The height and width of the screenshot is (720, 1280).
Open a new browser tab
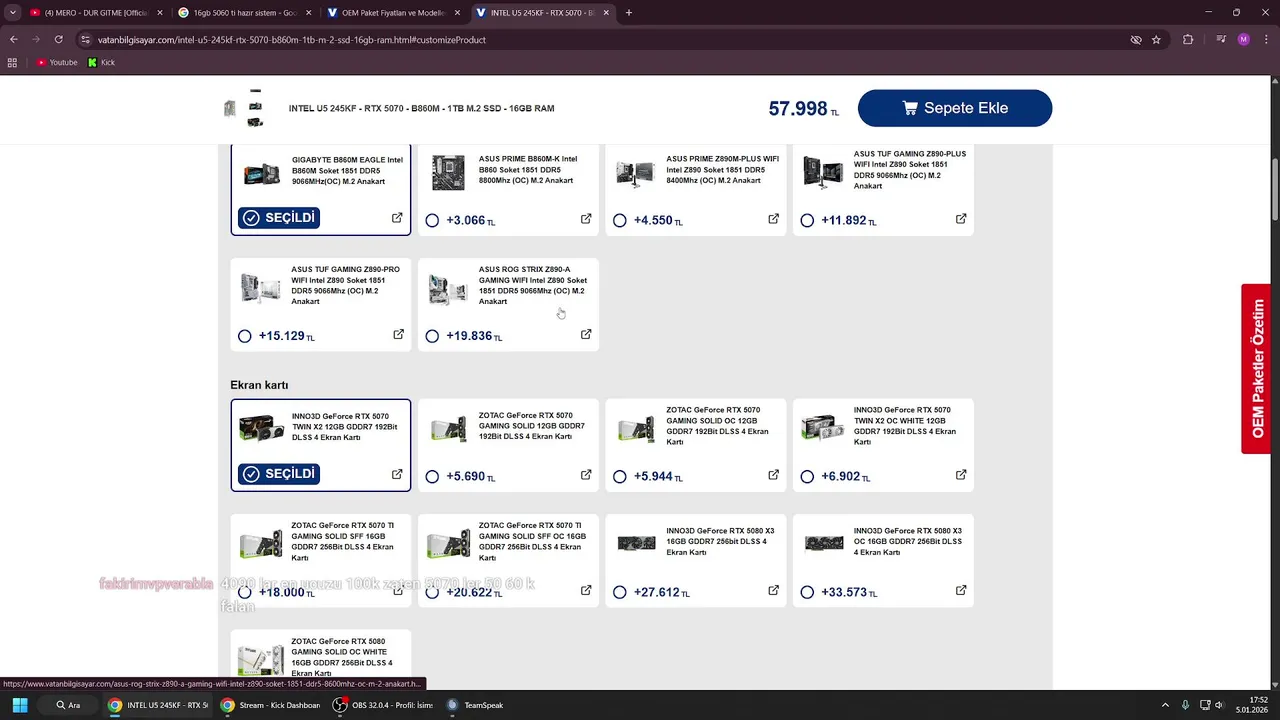click(628, 12)
